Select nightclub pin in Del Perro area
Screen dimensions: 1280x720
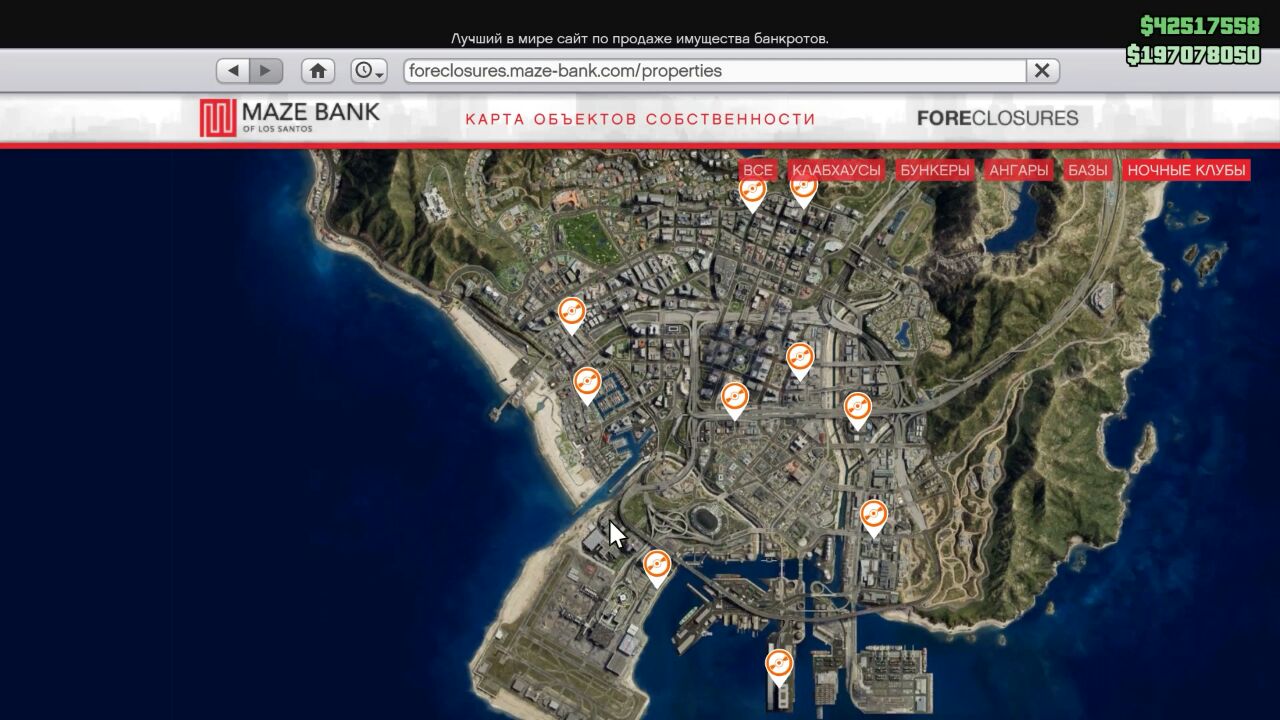(571, 315)
